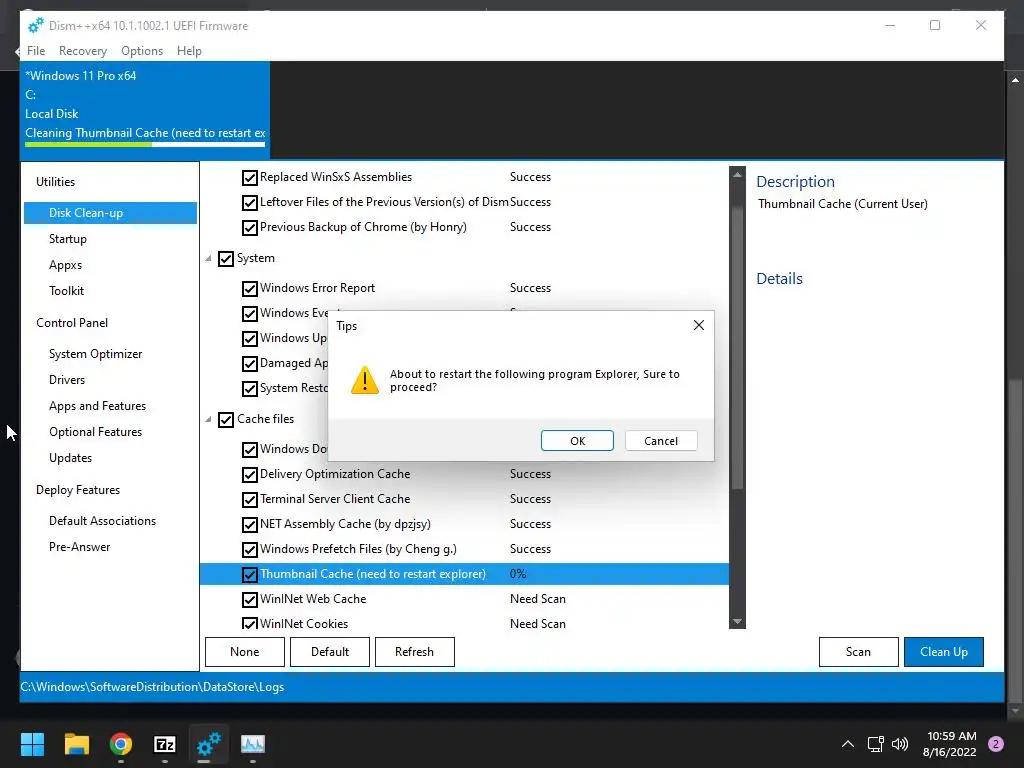1024x768 pixels.
Task: Open Default Associations
Action: pos(103,521)
